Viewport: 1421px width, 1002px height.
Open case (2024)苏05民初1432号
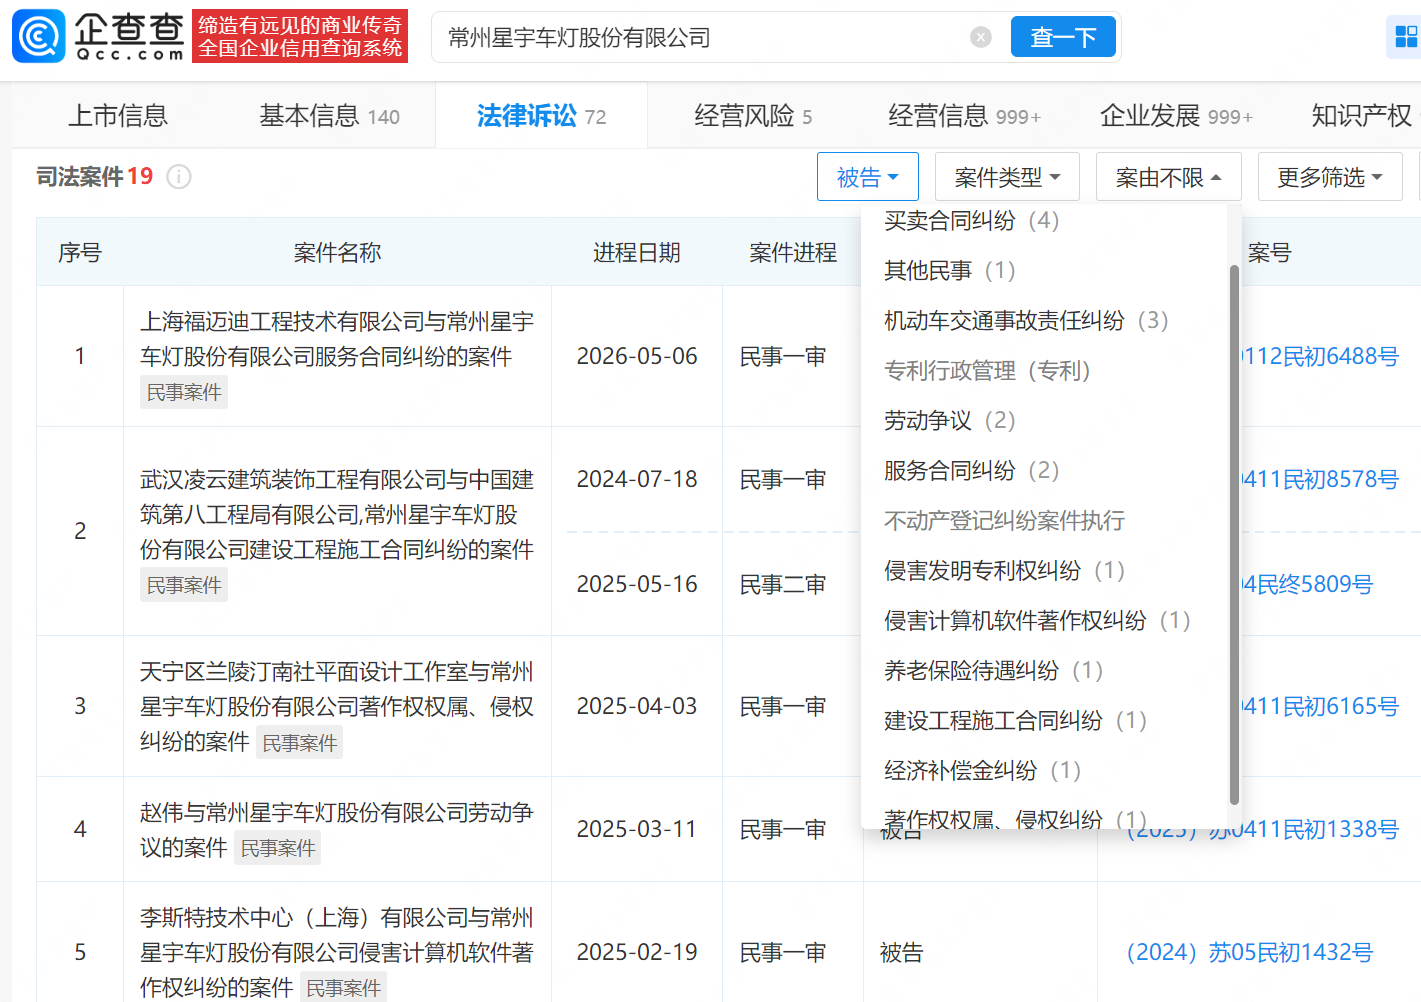[x=1250, y=952]
